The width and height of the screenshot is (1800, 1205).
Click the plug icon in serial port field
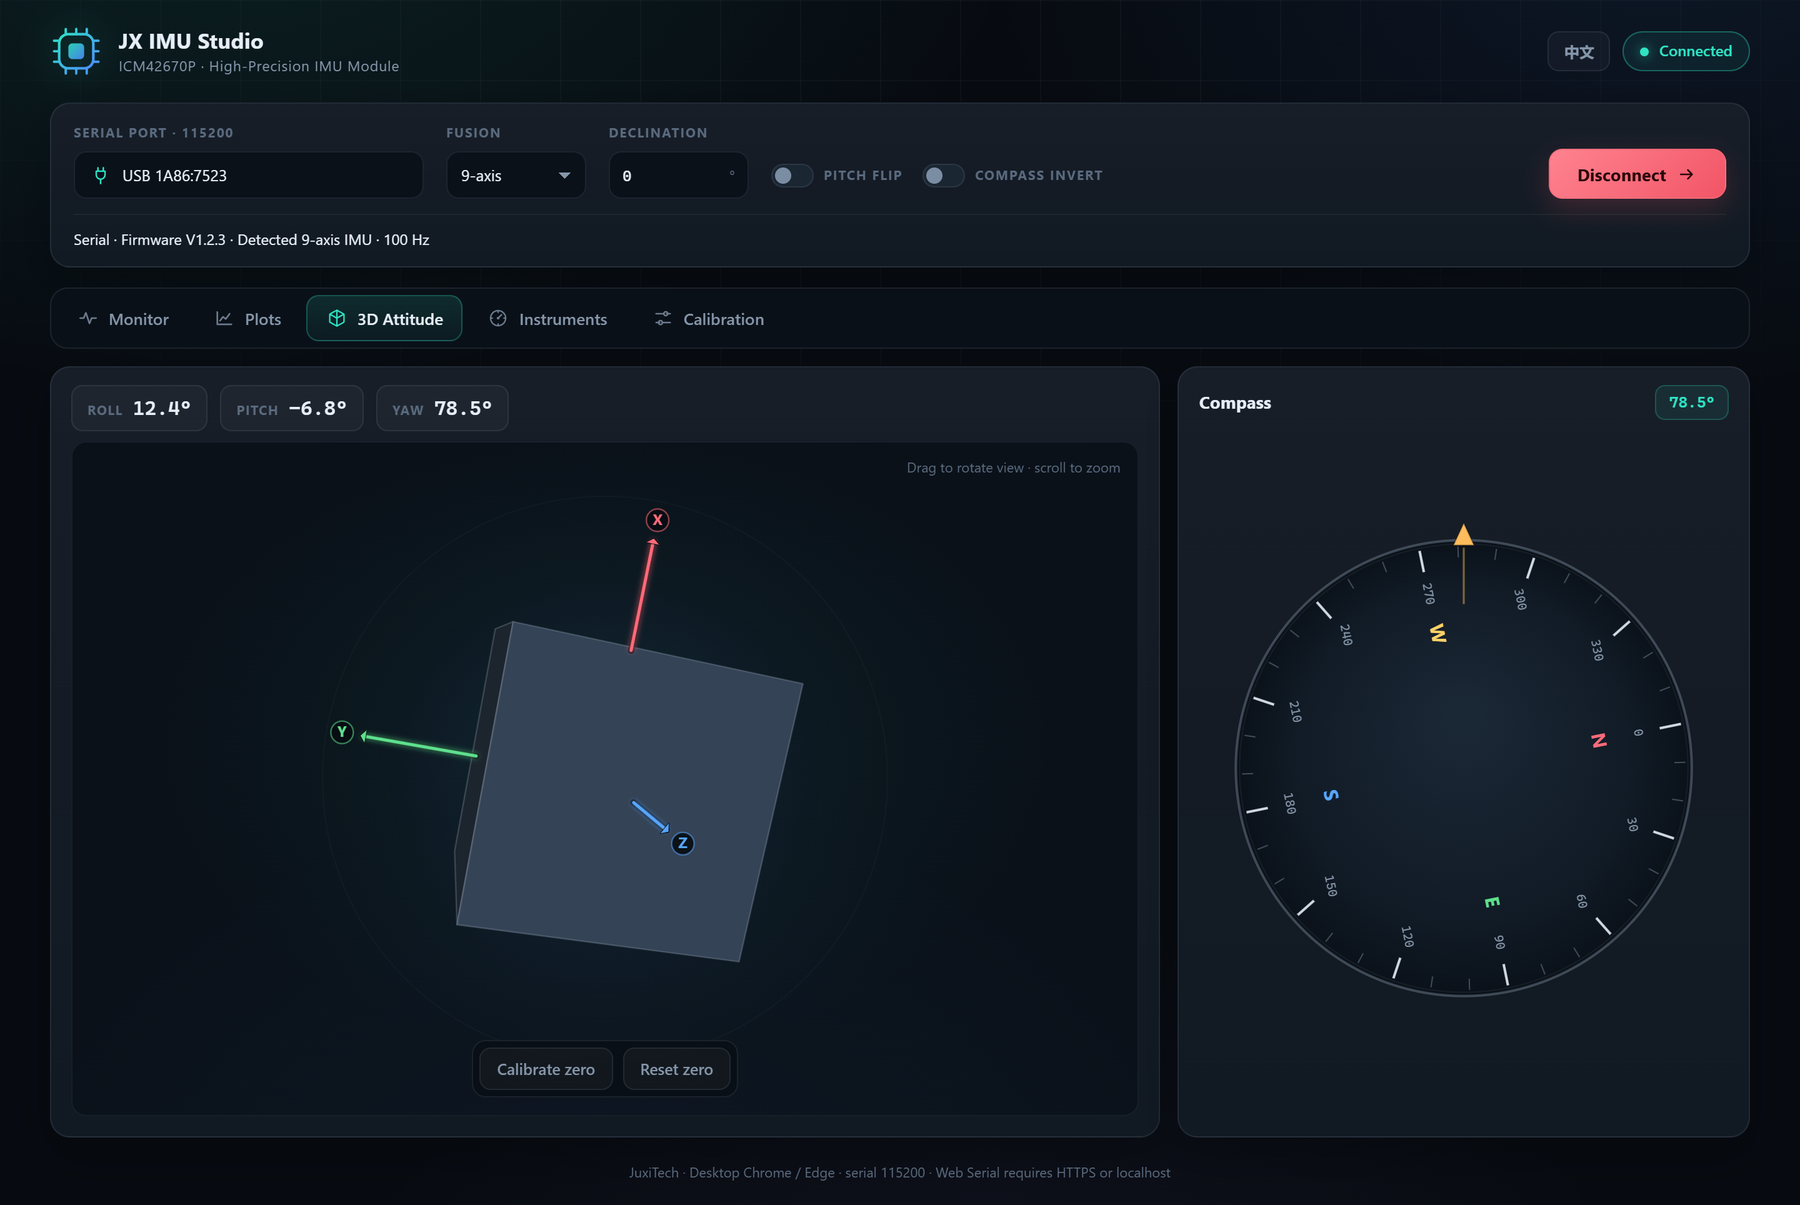point(100,175)
